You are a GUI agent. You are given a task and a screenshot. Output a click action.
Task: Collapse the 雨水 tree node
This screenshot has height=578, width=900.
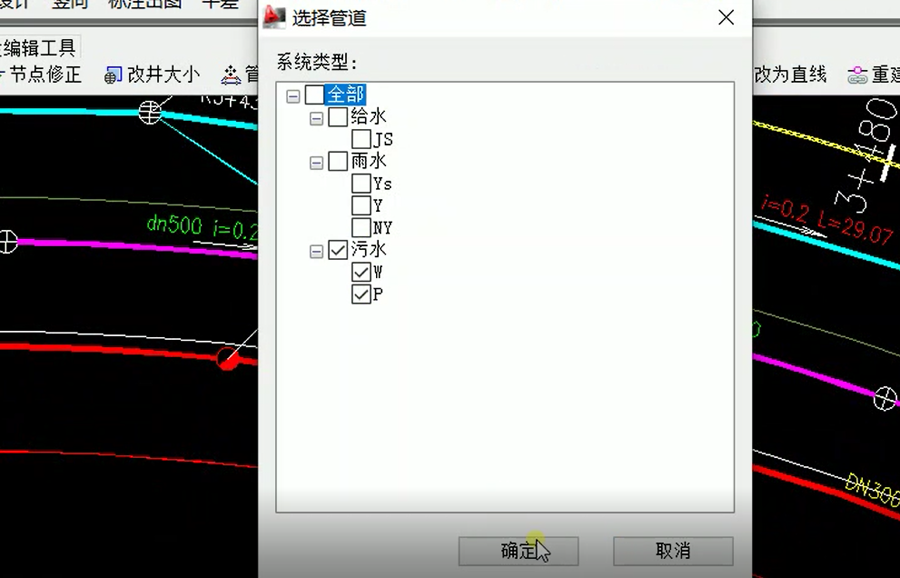point(316,163)
